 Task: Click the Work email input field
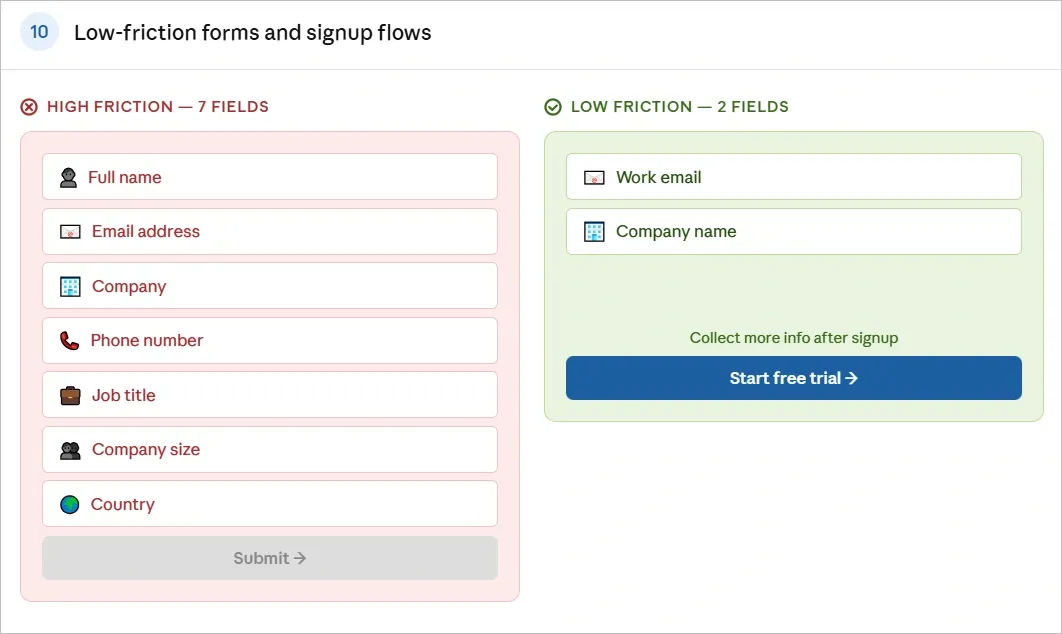(793, 176)
